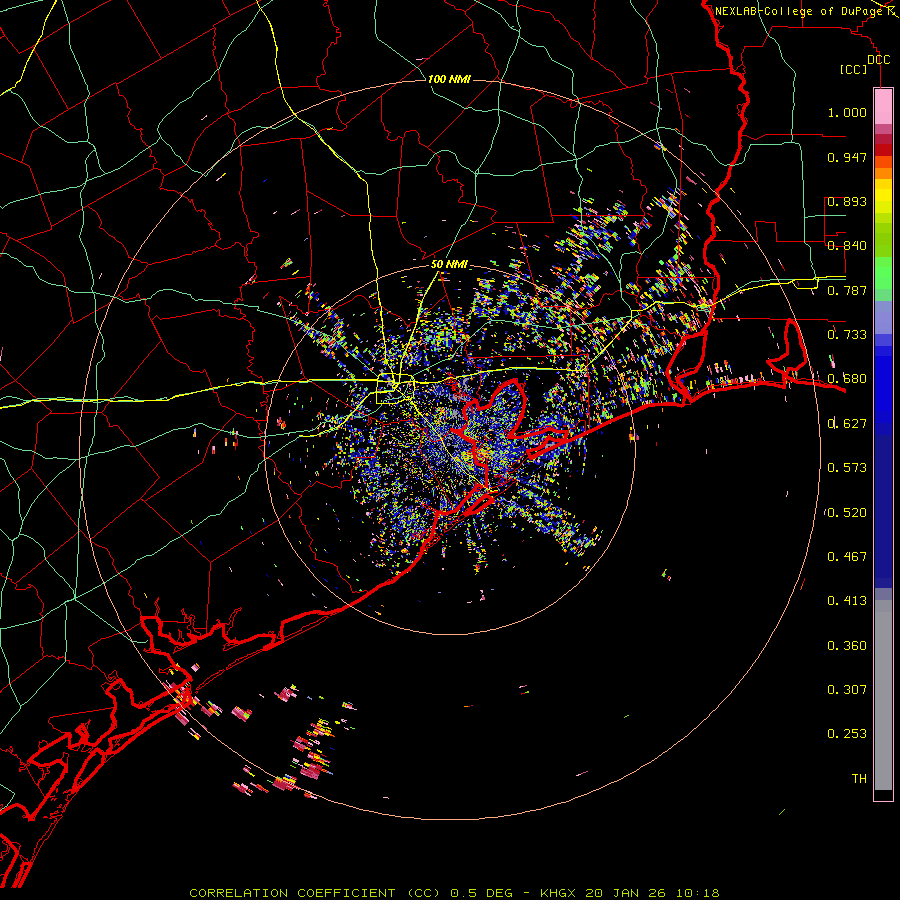Click the 0.733 color scale label
This screenshot has height=900, width=900.
pyautogui.click(x=847, y=335)
